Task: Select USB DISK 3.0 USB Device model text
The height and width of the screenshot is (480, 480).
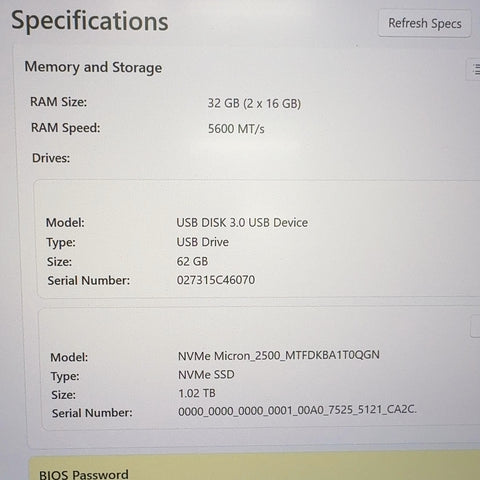Action: pyautogui.click(x=242, y=222)
